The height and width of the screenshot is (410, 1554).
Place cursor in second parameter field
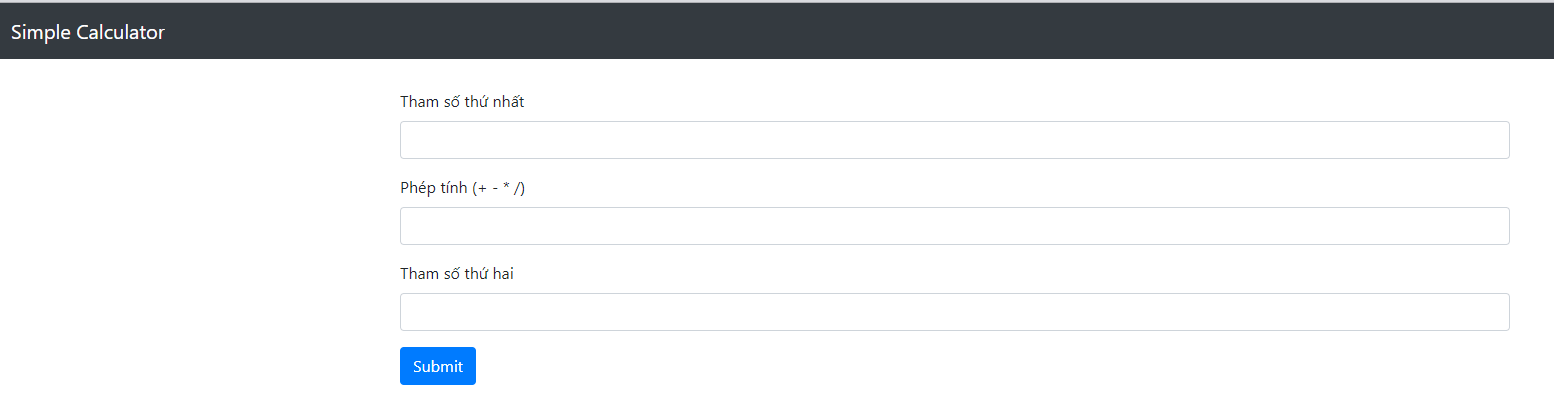pyautogui.click(x=954, y=312)
